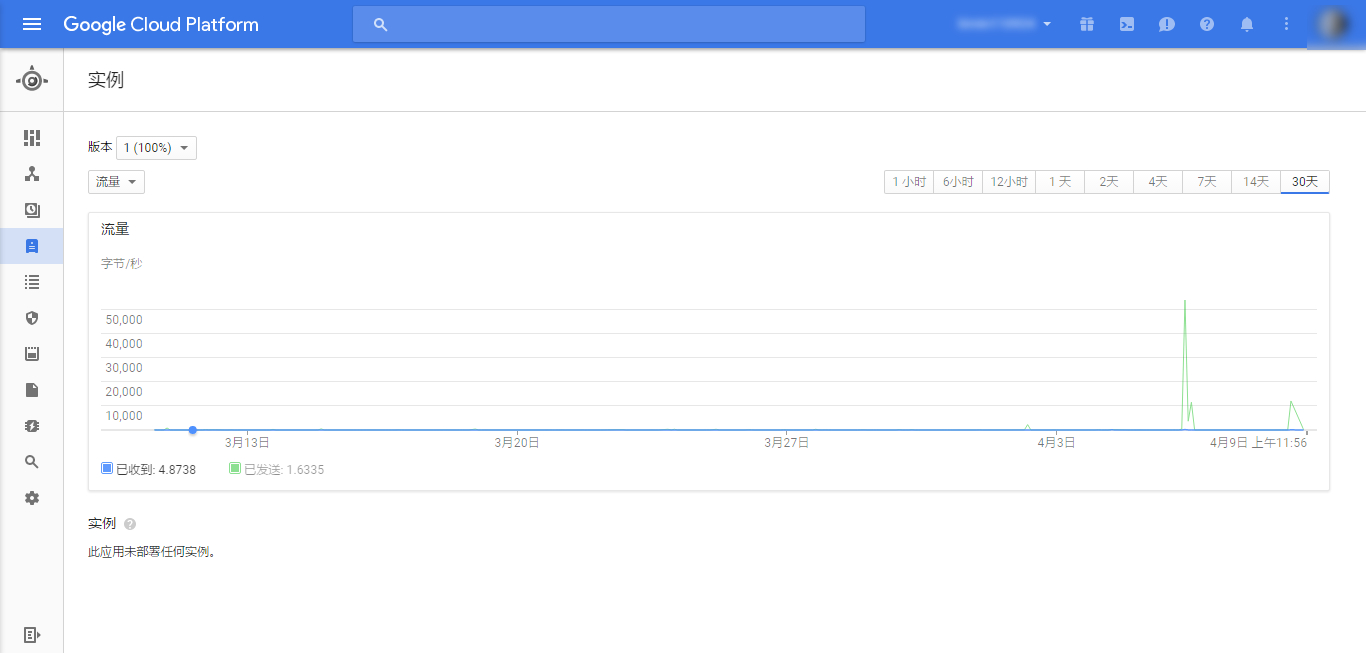Screen dimensions: 1366x653
Task: Click the help icon next to 实例
Action: click(x=130, y=524)
